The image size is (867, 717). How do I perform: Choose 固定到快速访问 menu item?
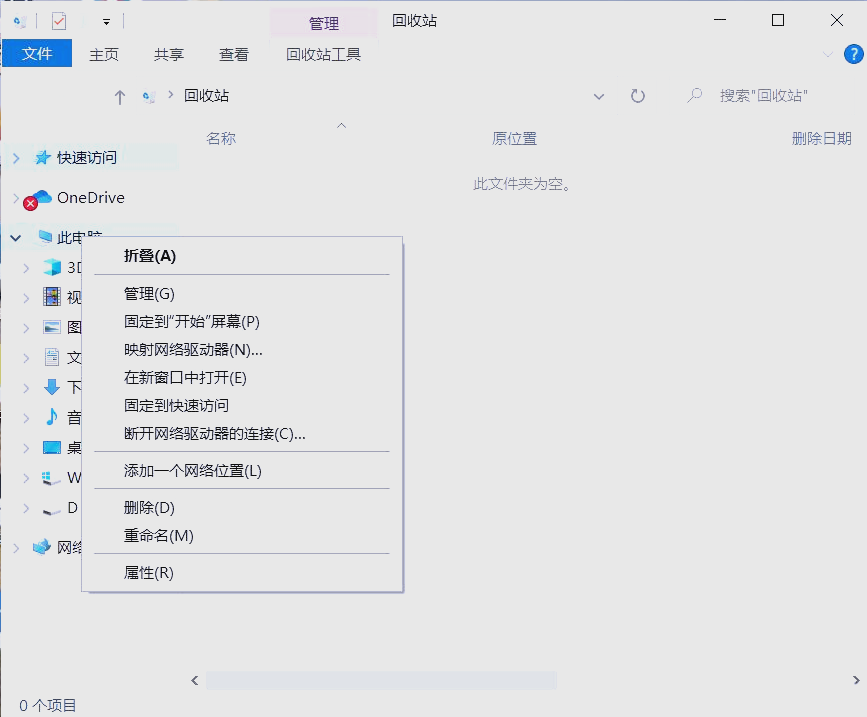tap(242, 406)
